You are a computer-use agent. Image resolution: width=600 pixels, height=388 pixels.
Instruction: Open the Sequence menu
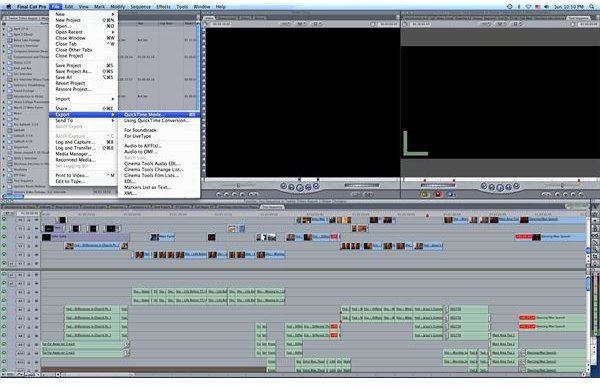[x=140, y=7]
